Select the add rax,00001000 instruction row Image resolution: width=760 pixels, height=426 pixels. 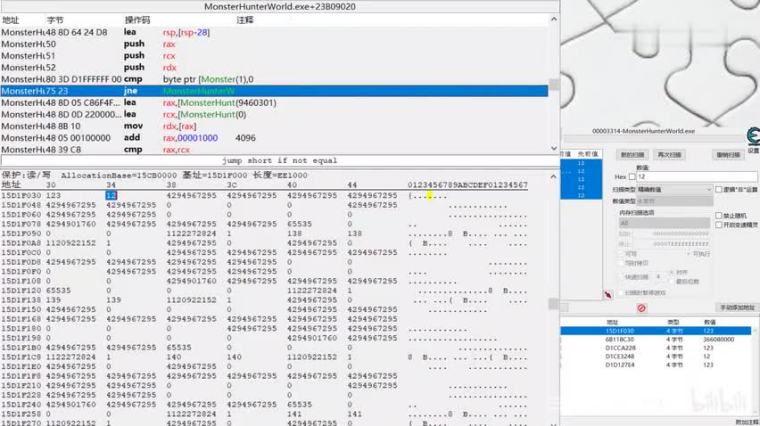tap(274, 138)
